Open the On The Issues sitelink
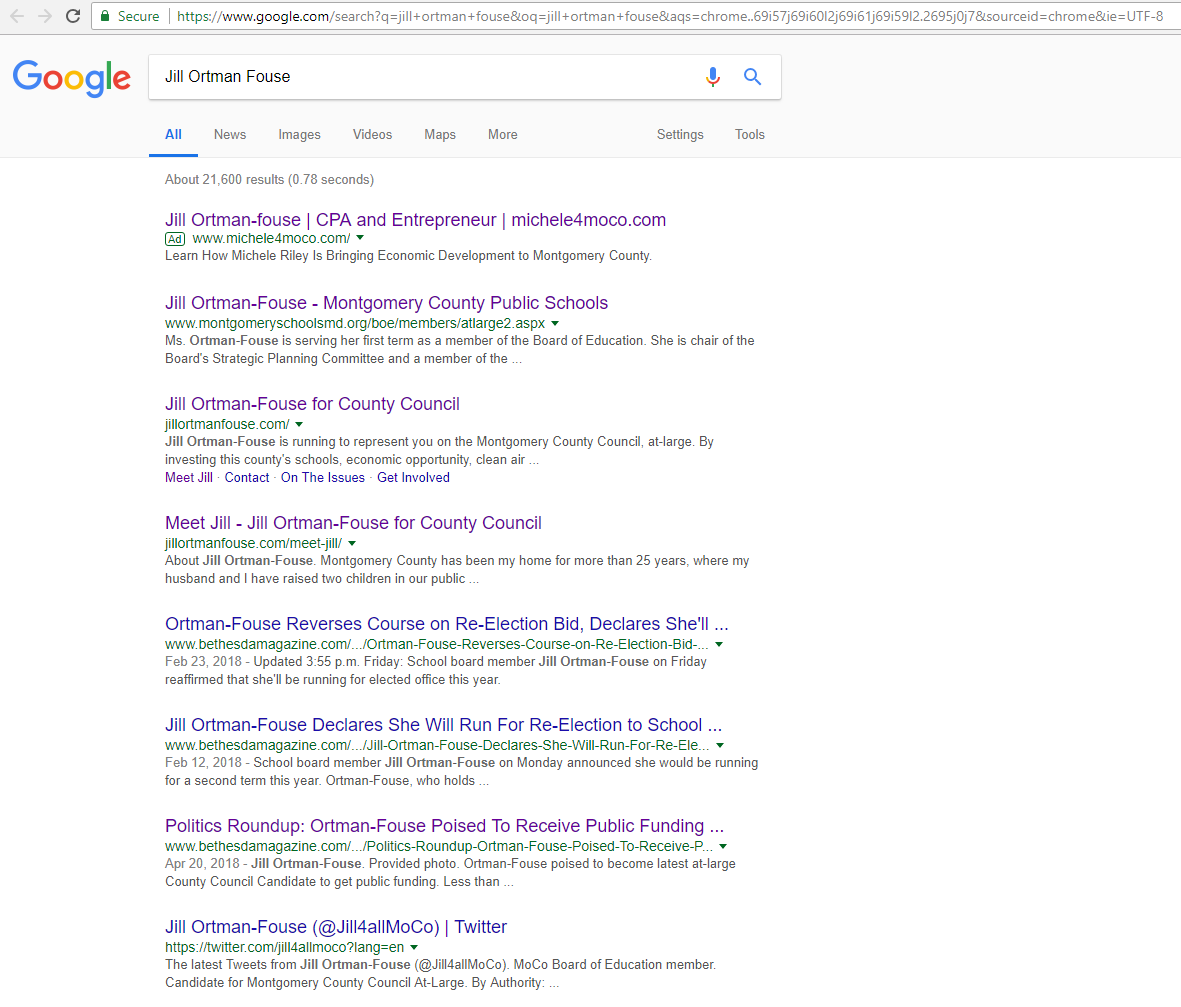 [322, 478]
